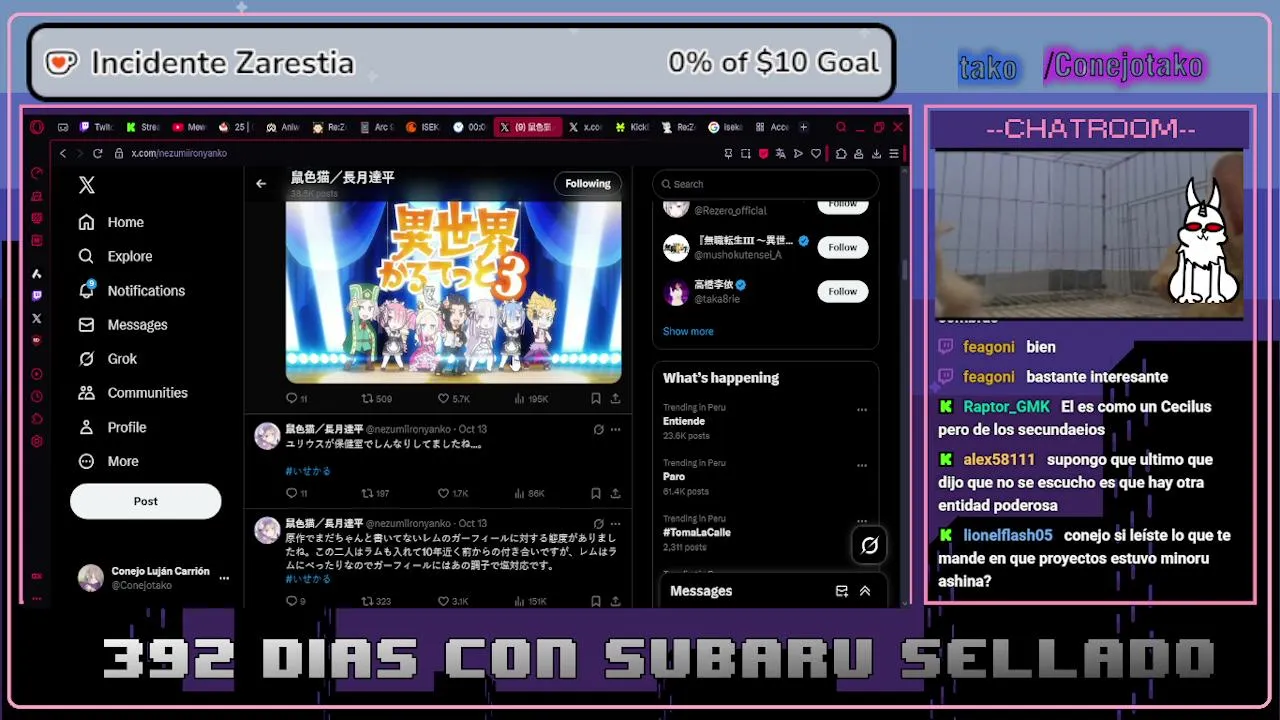The width and height of the screenshot is (1280, 720).
Task: Click the browser back arrow
Action: pos(63,153)
